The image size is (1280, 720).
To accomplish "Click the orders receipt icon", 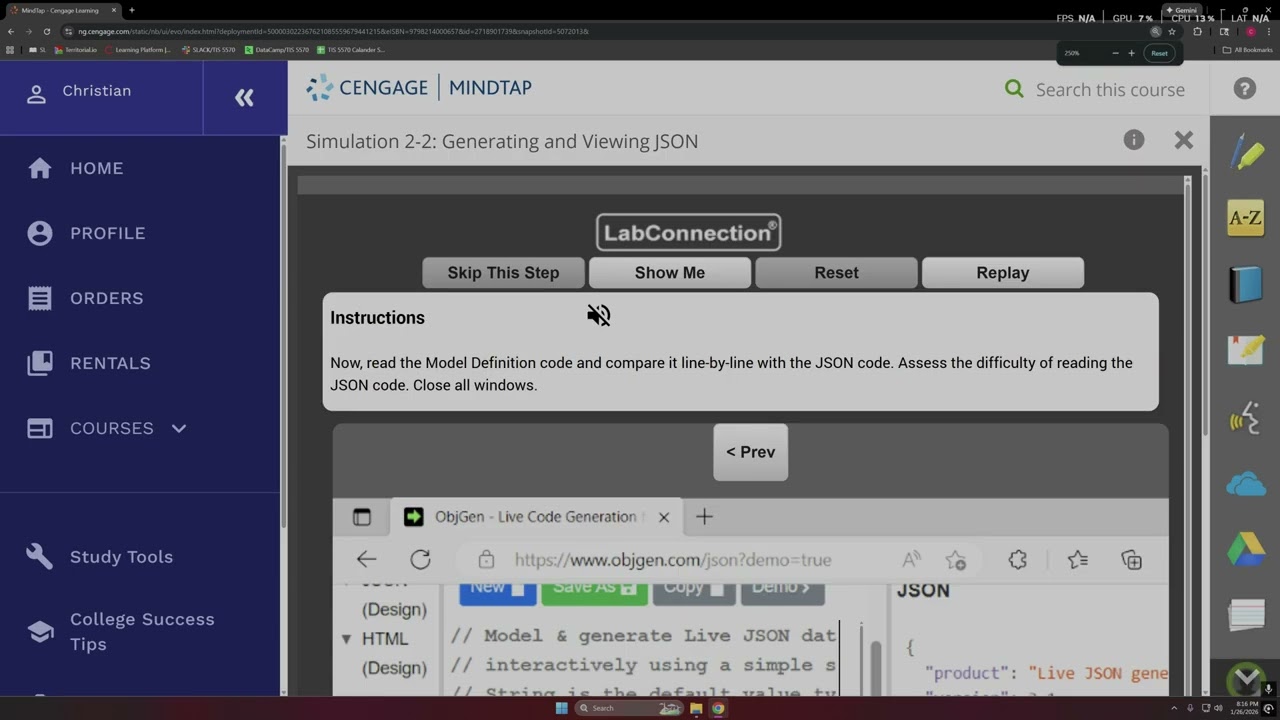I will pos(40,298).
